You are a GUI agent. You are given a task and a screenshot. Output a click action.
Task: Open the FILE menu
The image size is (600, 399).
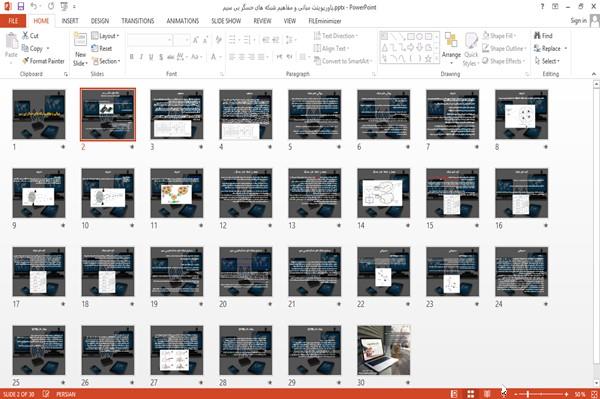(13, 21)
